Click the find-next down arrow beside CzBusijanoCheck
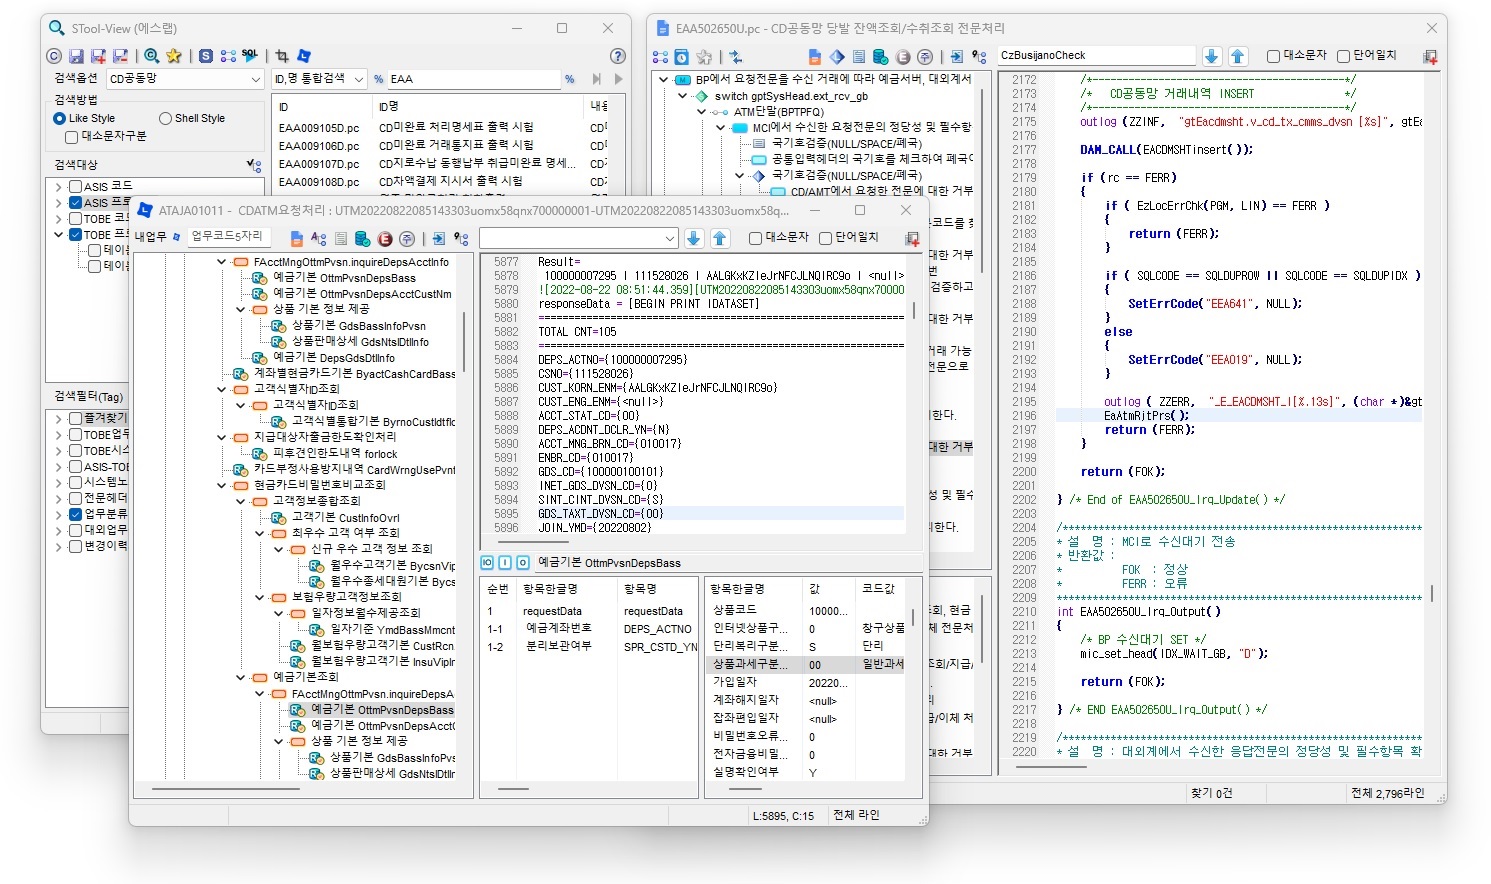 1212,56
